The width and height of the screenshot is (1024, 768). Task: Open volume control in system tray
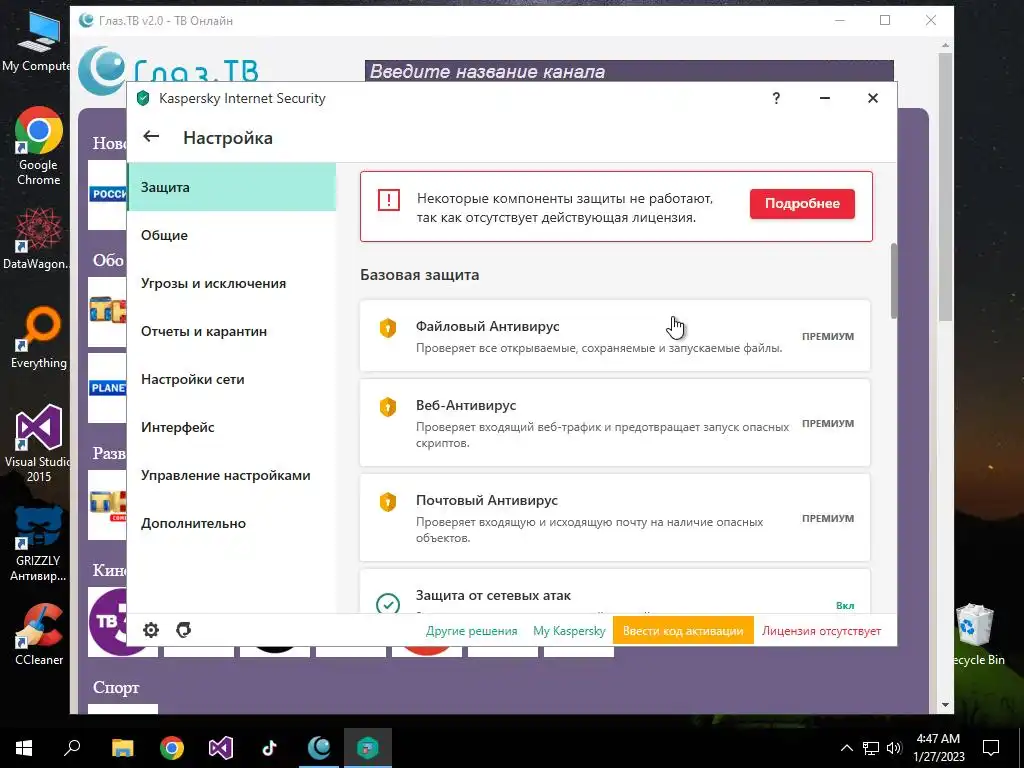tap(894, 748)
